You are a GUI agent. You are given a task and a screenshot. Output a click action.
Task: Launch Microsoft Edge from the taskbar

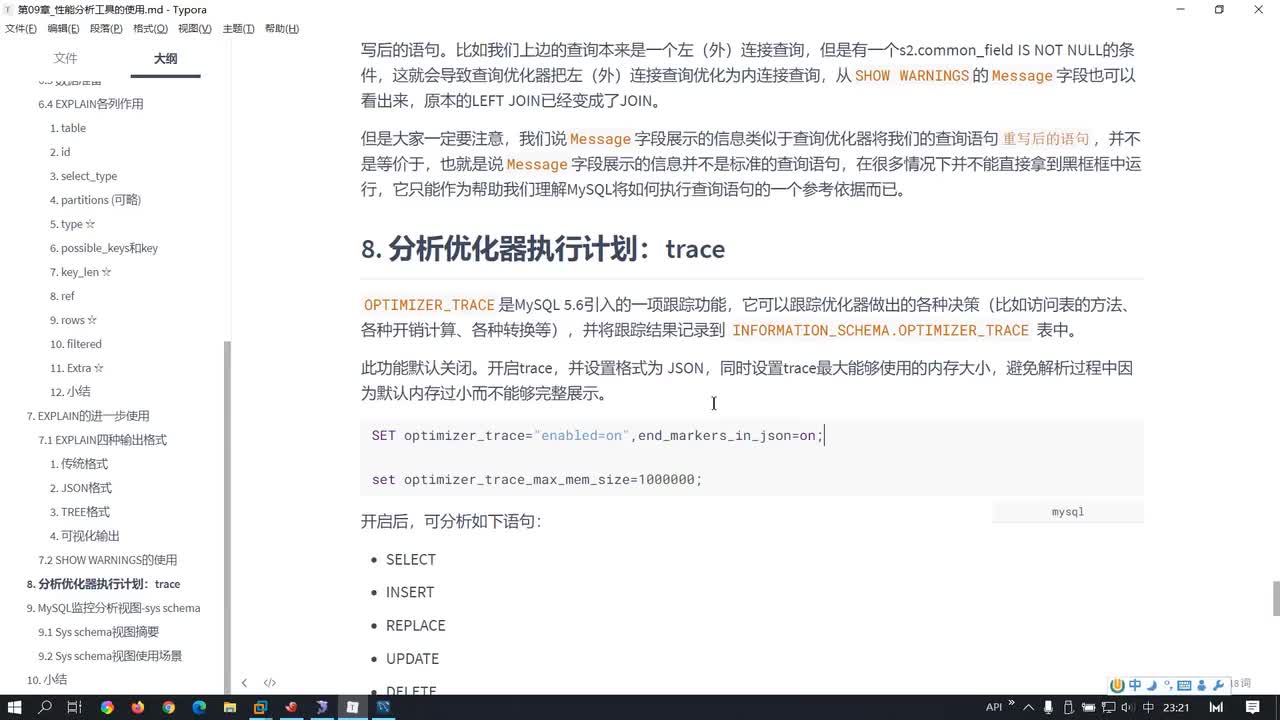[199, 707]
